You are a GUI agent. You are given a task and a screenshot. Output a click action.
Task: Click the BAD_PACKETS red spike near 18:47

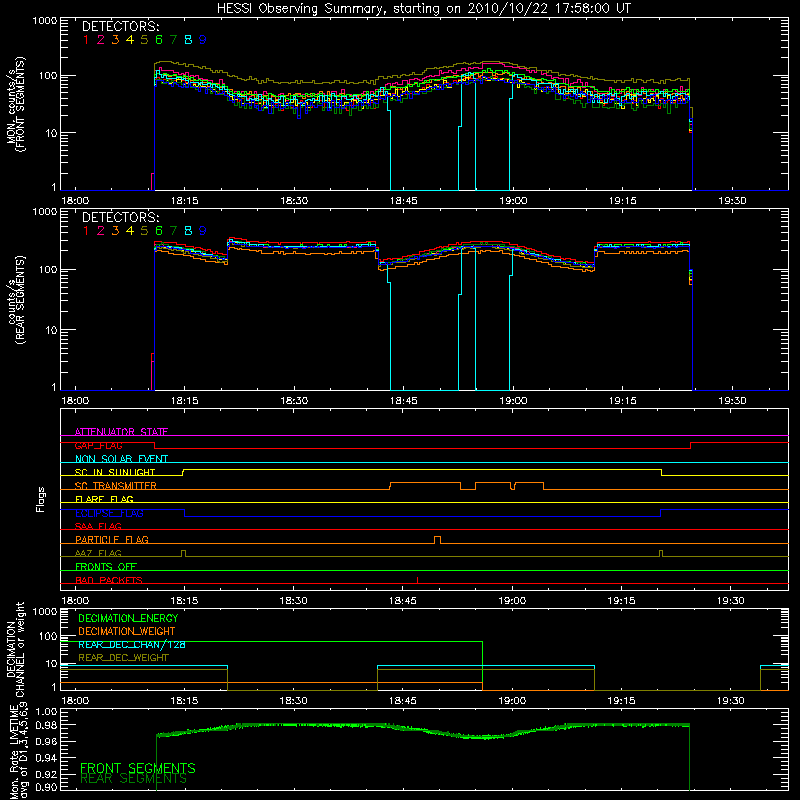418,580
